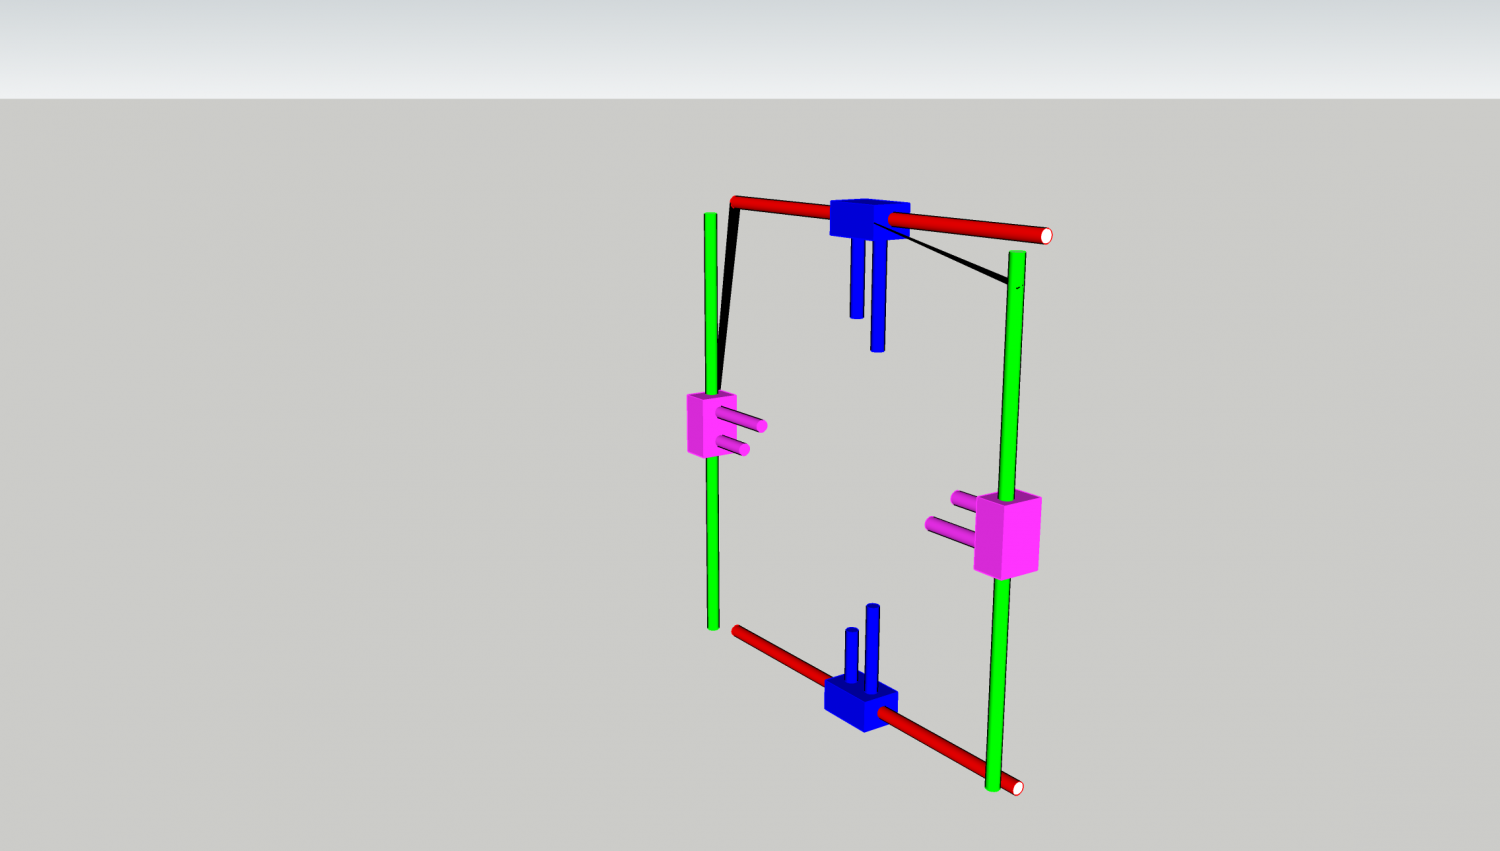
Task: Select the bottom blue slider block
Action: 858,704
